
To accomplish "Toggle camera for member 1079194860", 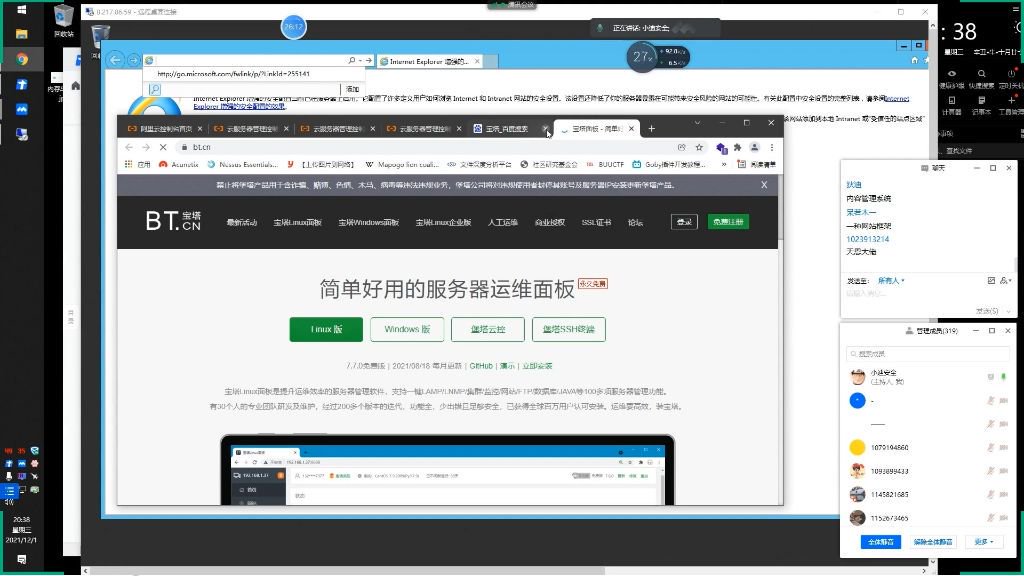I will (x=1004, y=447).
